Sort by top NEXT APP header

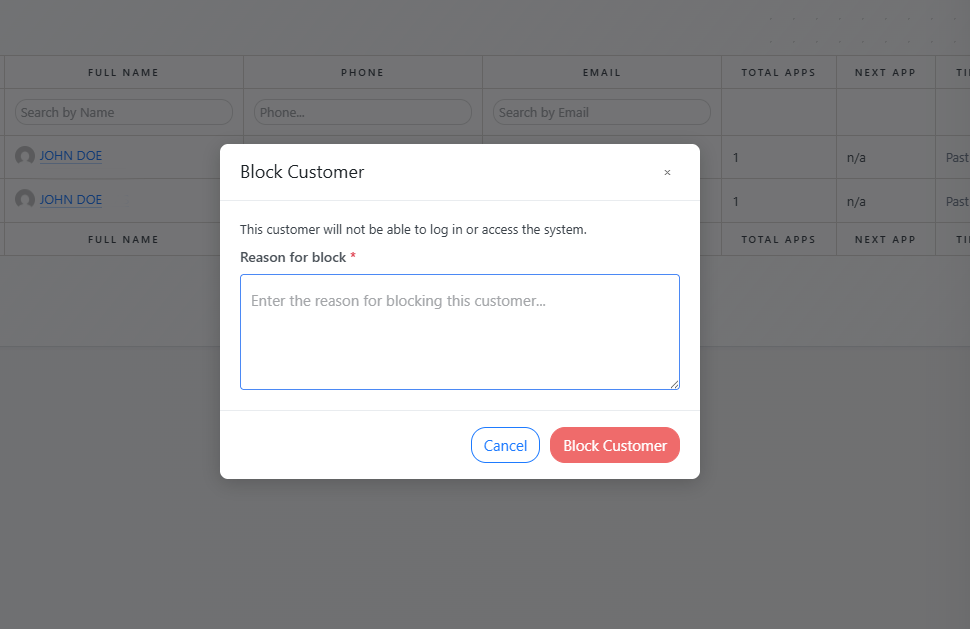pos(885,72)
